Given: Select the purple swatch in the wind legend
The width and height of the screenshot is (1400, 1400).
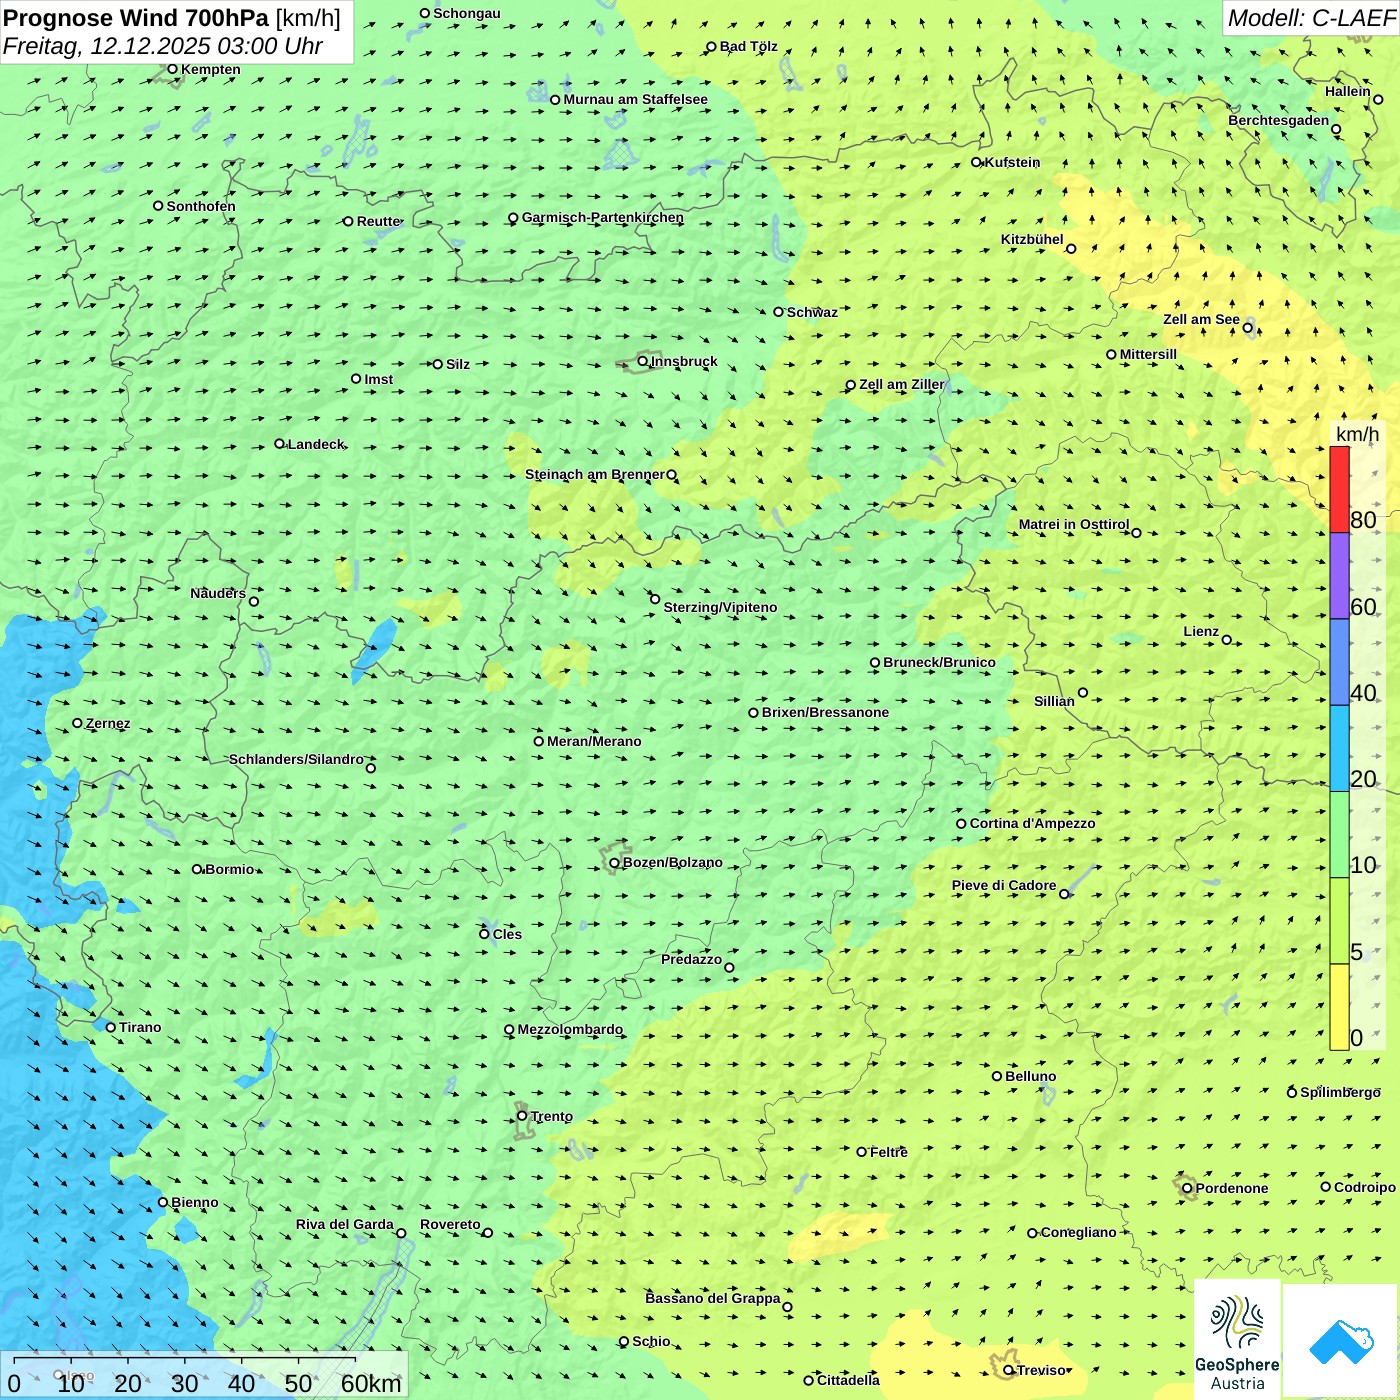Looking at the screenshot, I should pos(1339,576).
